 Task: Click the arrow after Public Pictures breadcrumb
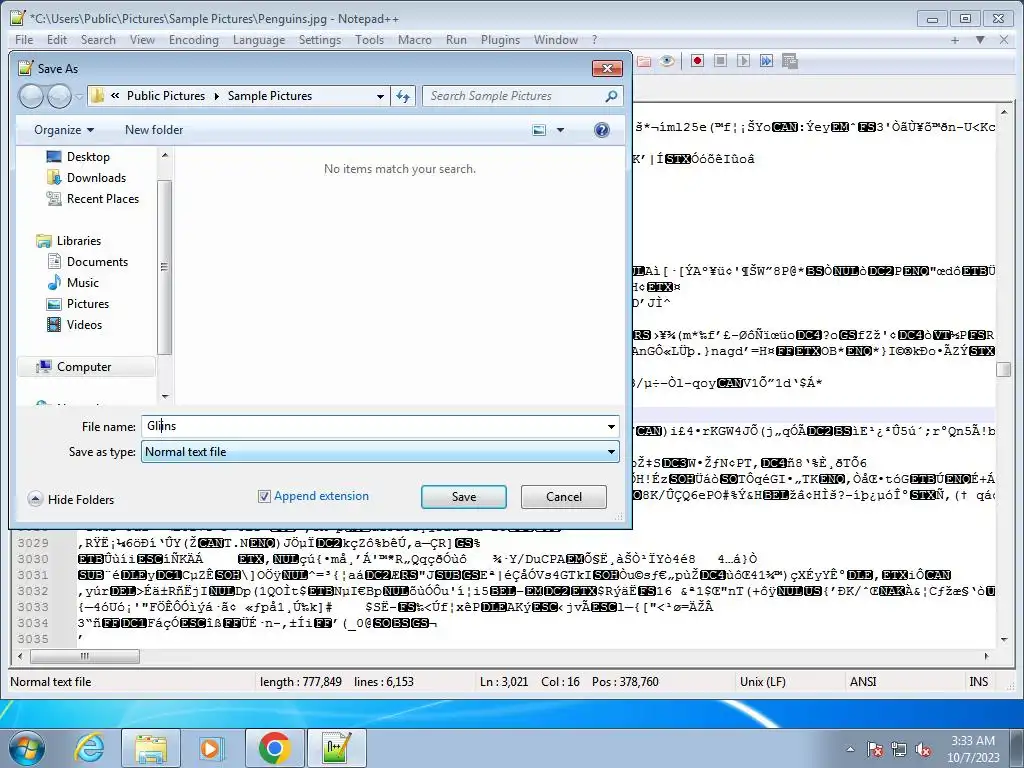tap(217, 96)
